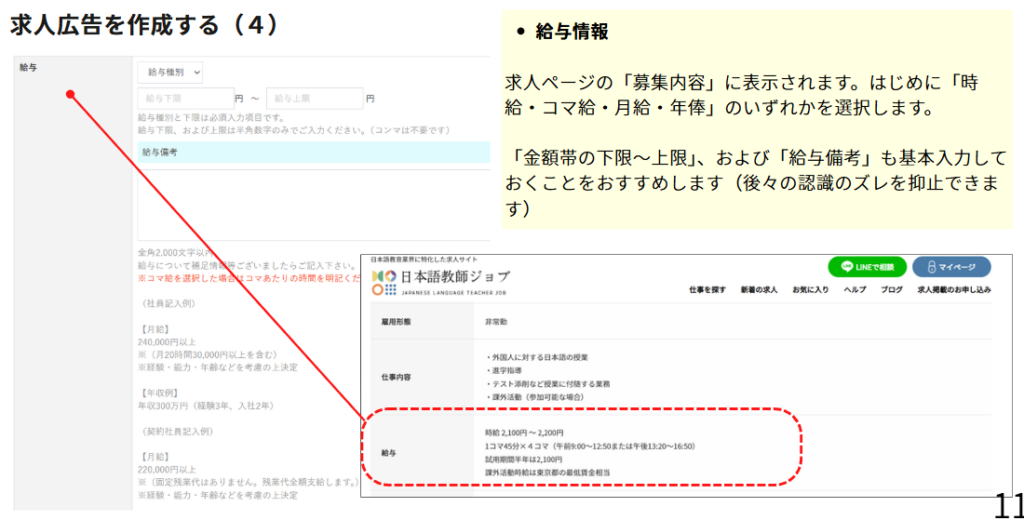Click the 仕事内容 row label
The height and width of the screenshot is (520, 1024).
coord(398,377)
